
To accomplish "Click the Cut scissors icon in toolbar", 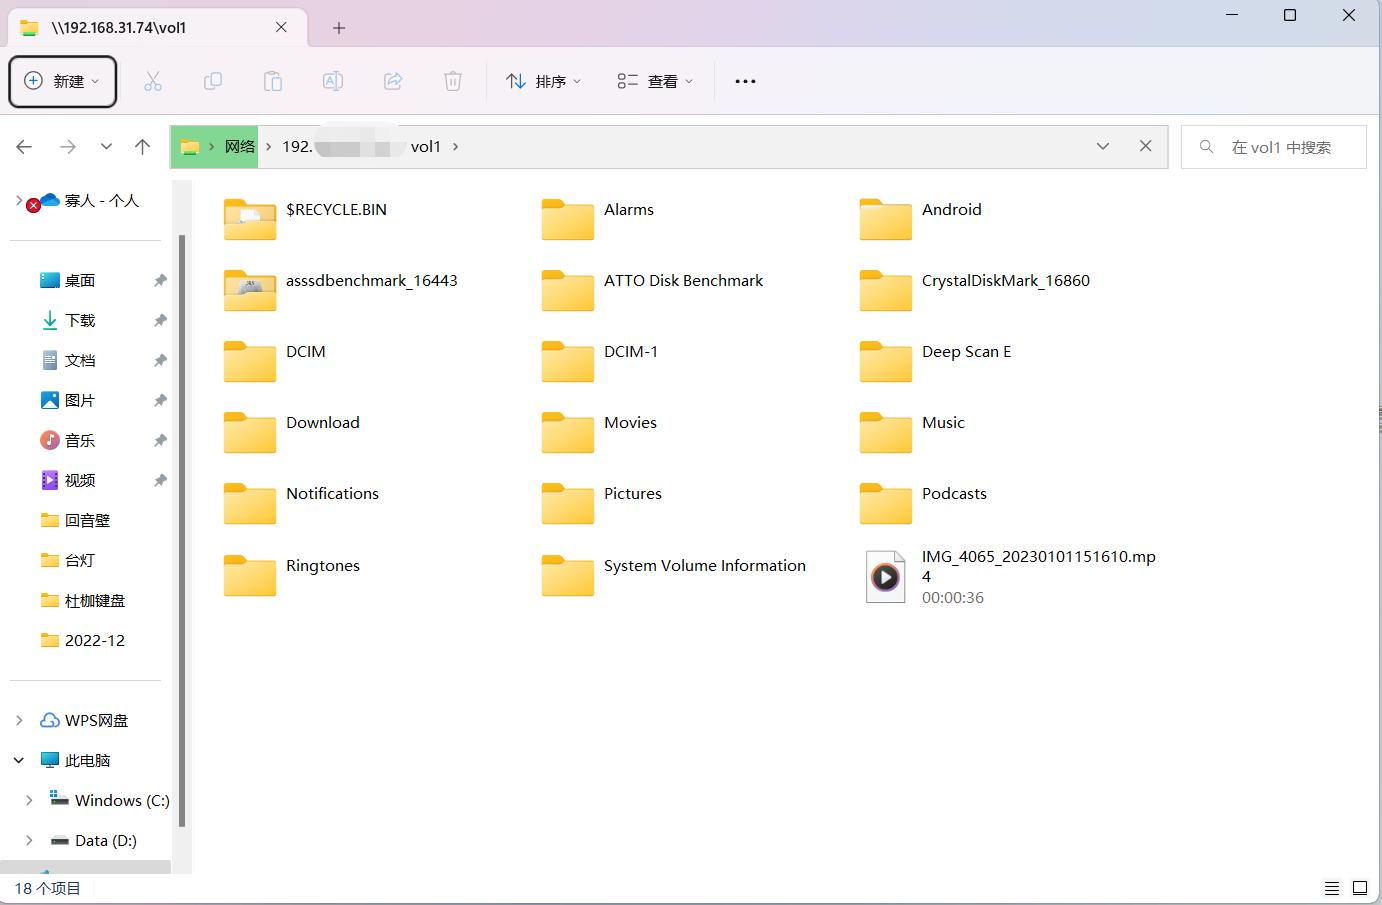I will 153,81.
